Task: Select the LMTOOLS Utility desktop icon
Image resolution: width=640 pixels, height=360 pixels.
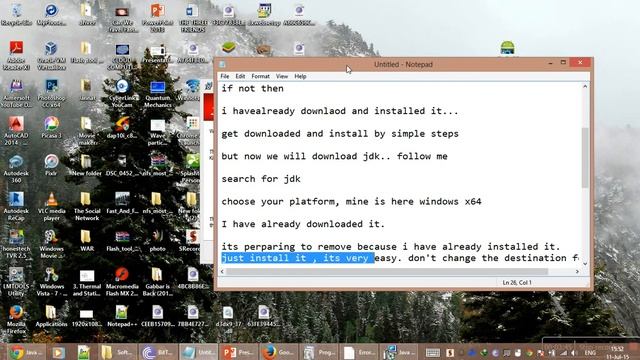Action: [x=16, y=282]
